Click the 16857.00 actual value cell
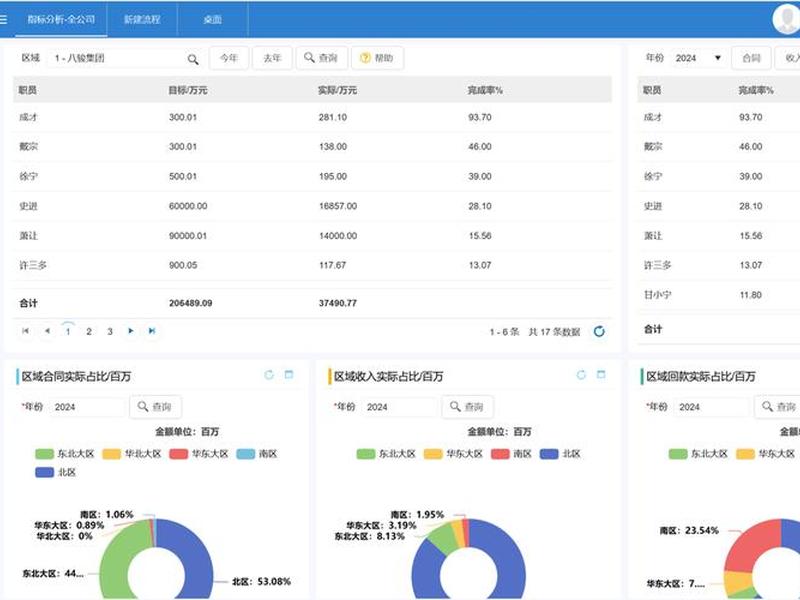This screenshot has width=800, height=600. point(338,206)
